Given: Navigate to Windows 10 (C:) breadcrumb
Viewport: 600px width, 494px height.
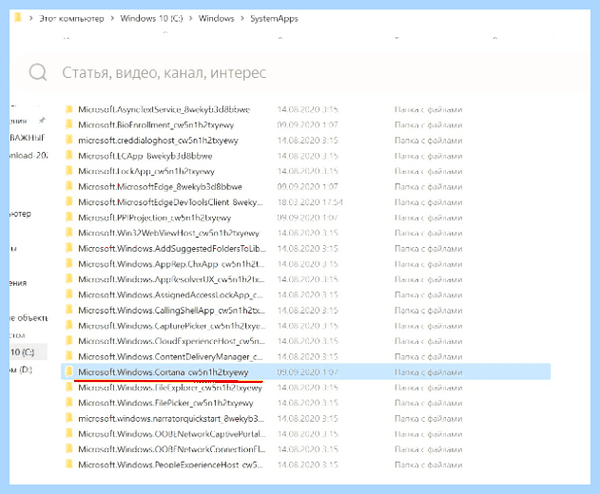Looking at the screenshot, I should pos(152,18).
